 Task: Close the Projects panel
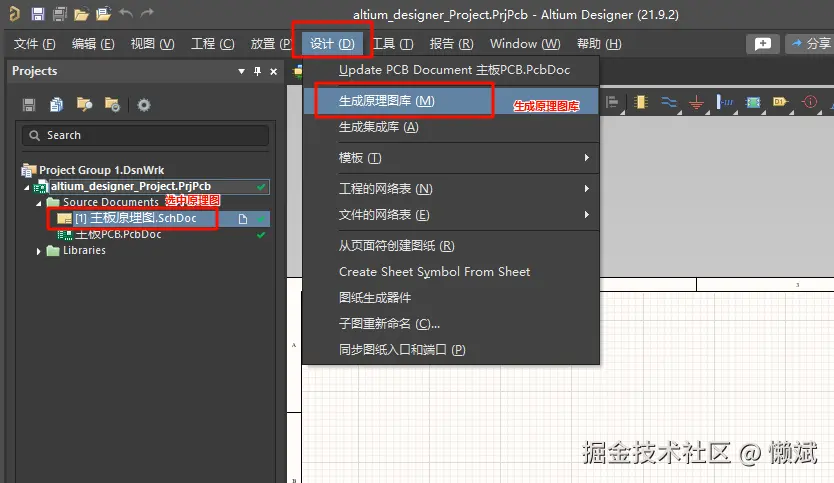273,71
